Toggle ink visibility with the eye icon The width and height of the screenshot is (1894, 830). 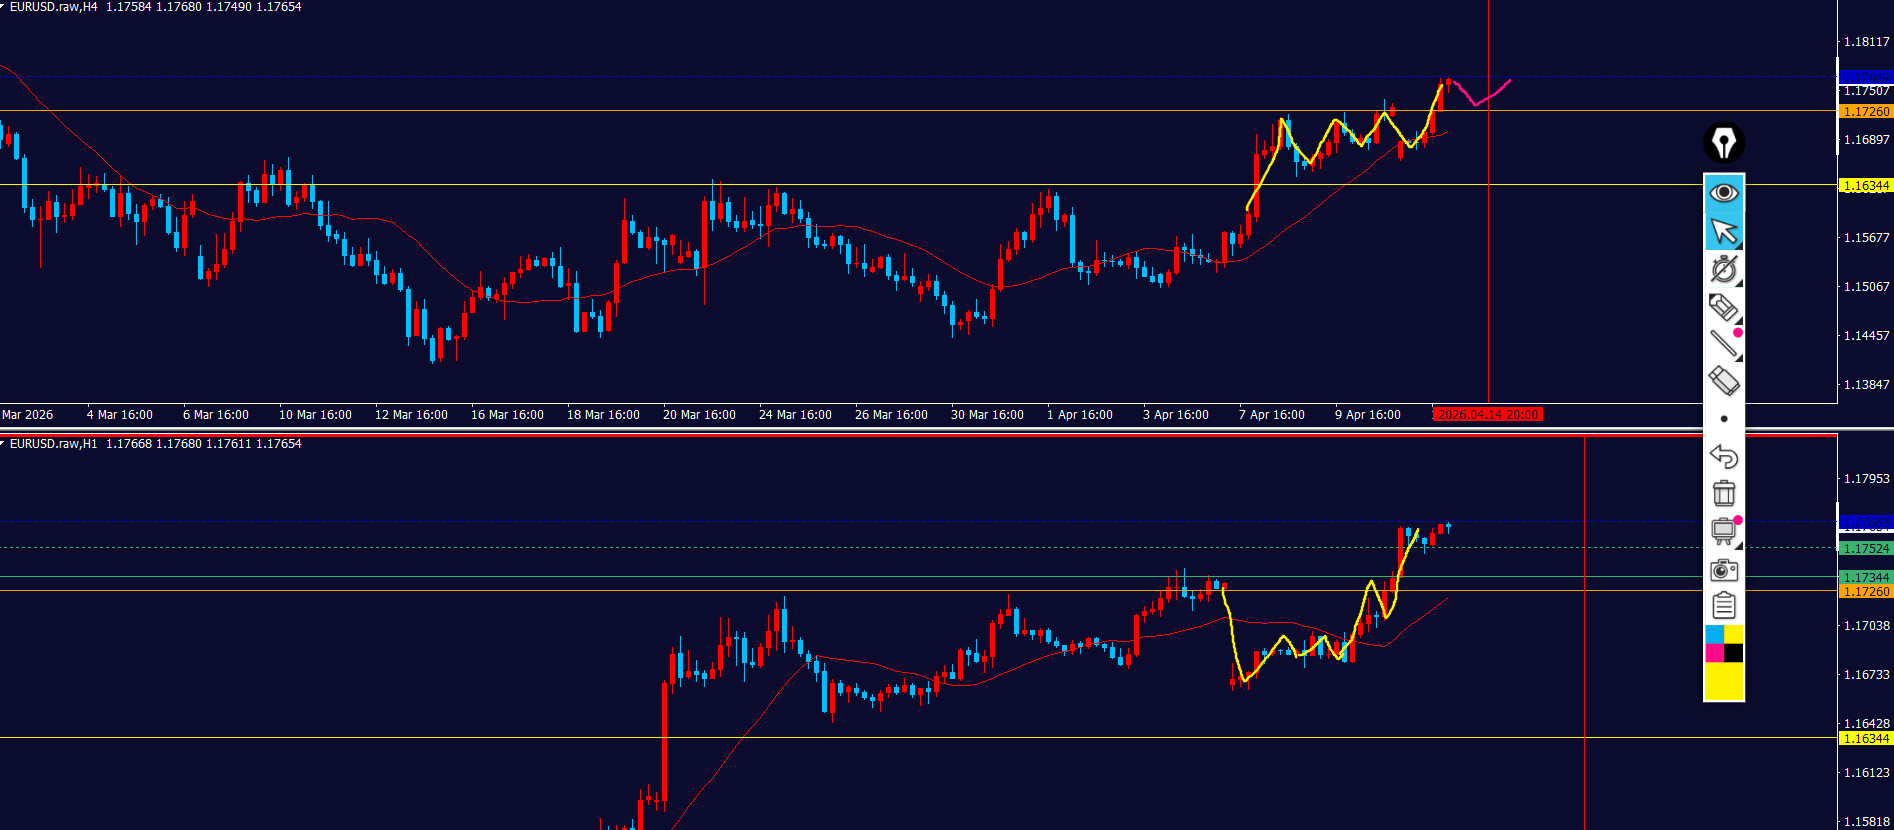pyautogui.click(x=1723, y=192)
